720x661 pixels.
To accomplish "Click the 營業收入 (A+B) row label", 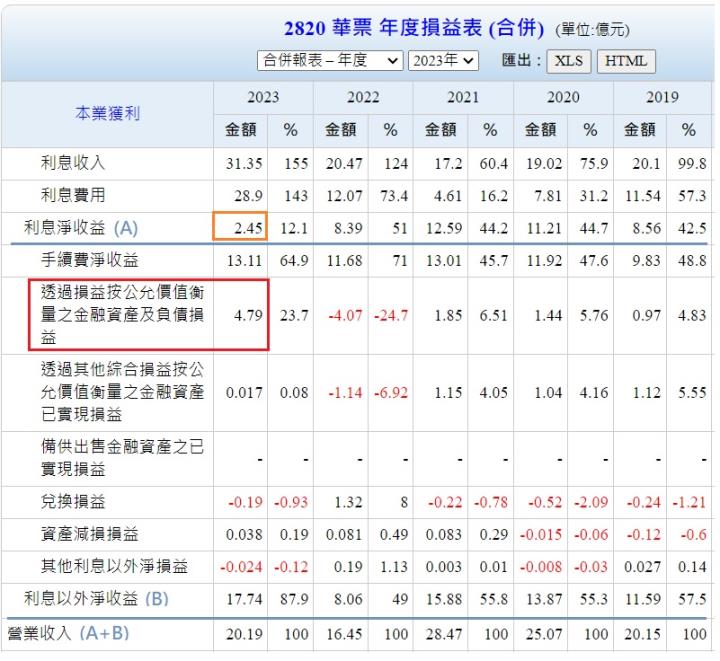I will point(68,633).
